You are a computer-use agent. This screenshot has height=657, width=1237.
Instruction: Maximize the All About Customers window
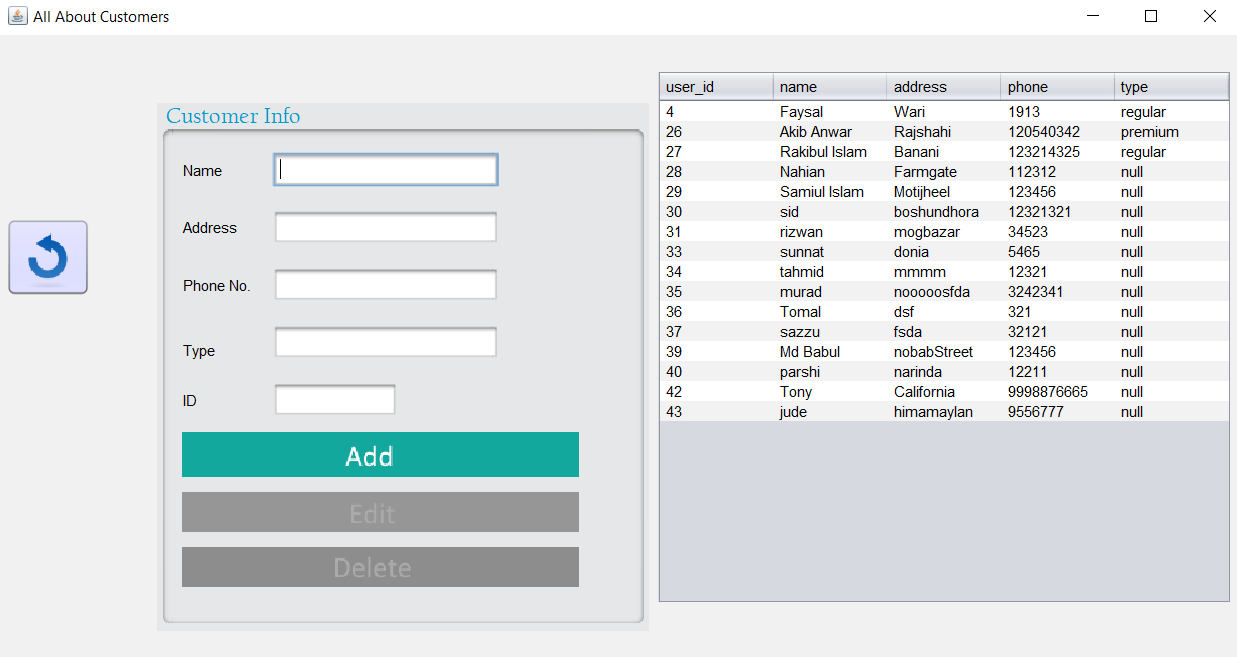pos(1151,16)
